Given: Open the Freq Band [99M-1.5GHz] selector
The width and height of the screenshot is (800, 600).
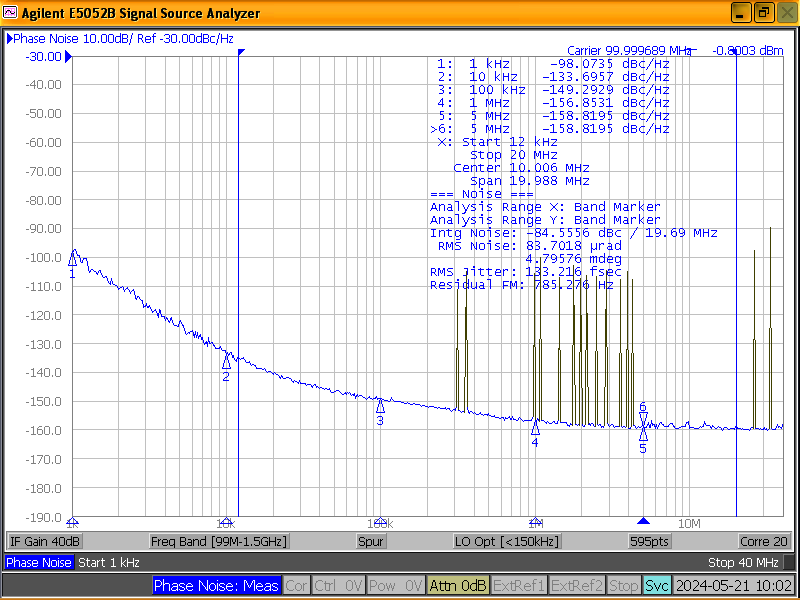Looking at the screenshot, I should [x=220, y=541].
